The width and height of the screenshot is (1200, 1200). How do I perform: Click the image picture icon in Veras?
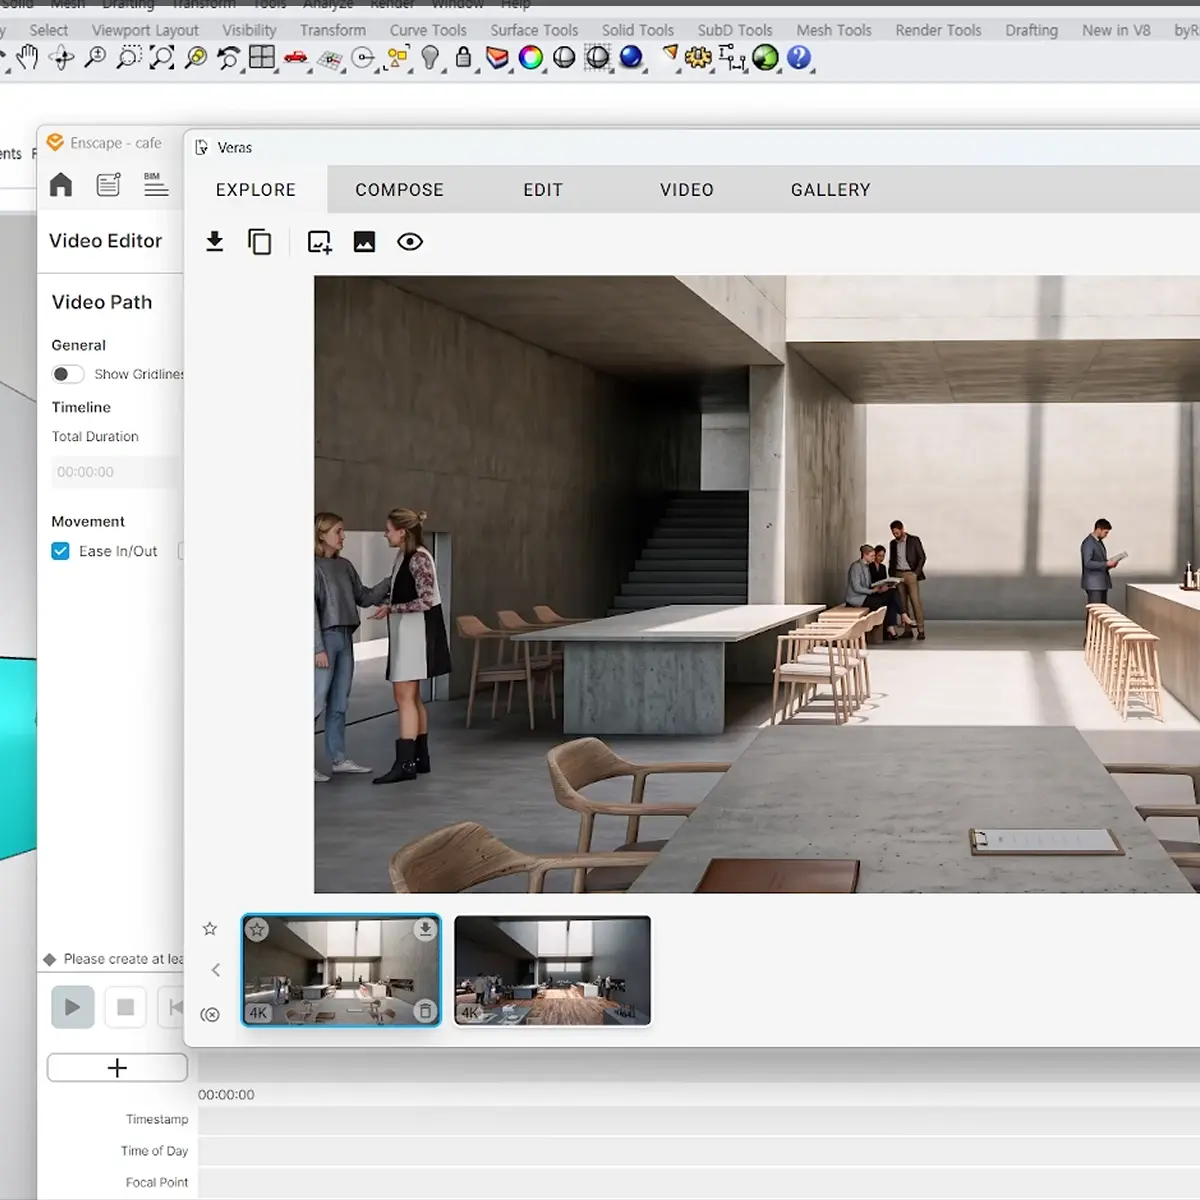tap(364, 242)
